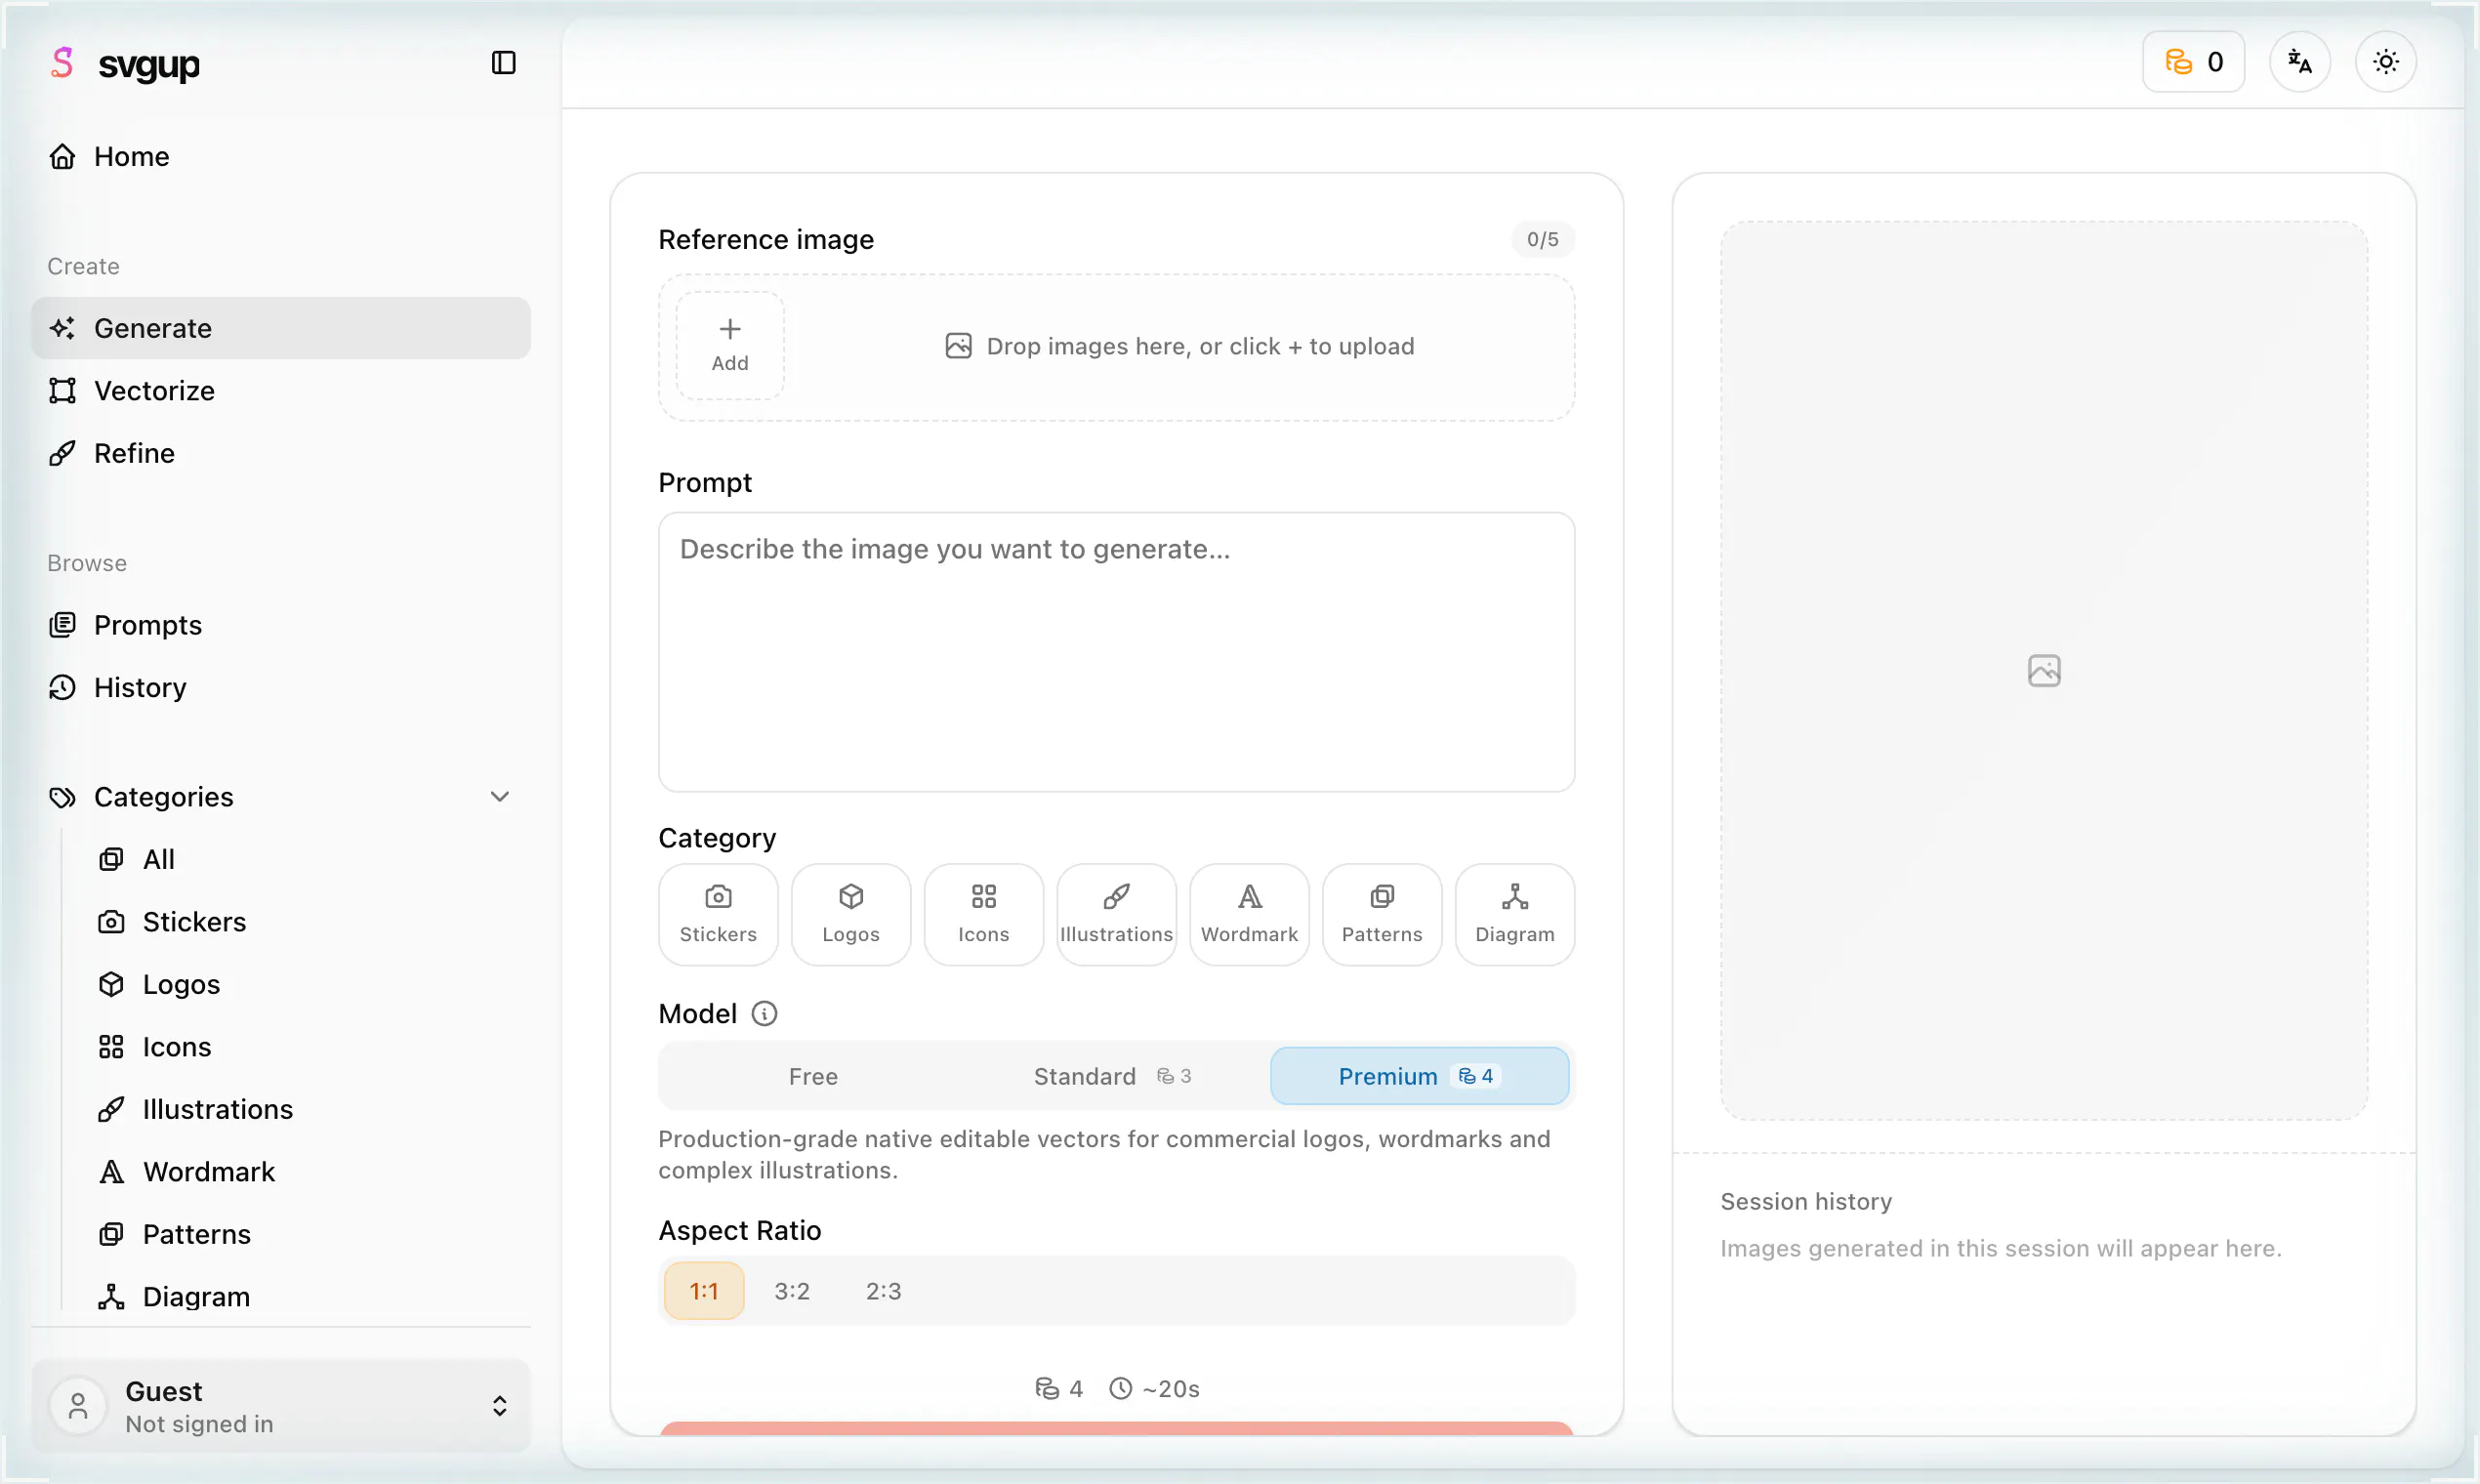Select the Free model option

click(x=813, y=1076)
